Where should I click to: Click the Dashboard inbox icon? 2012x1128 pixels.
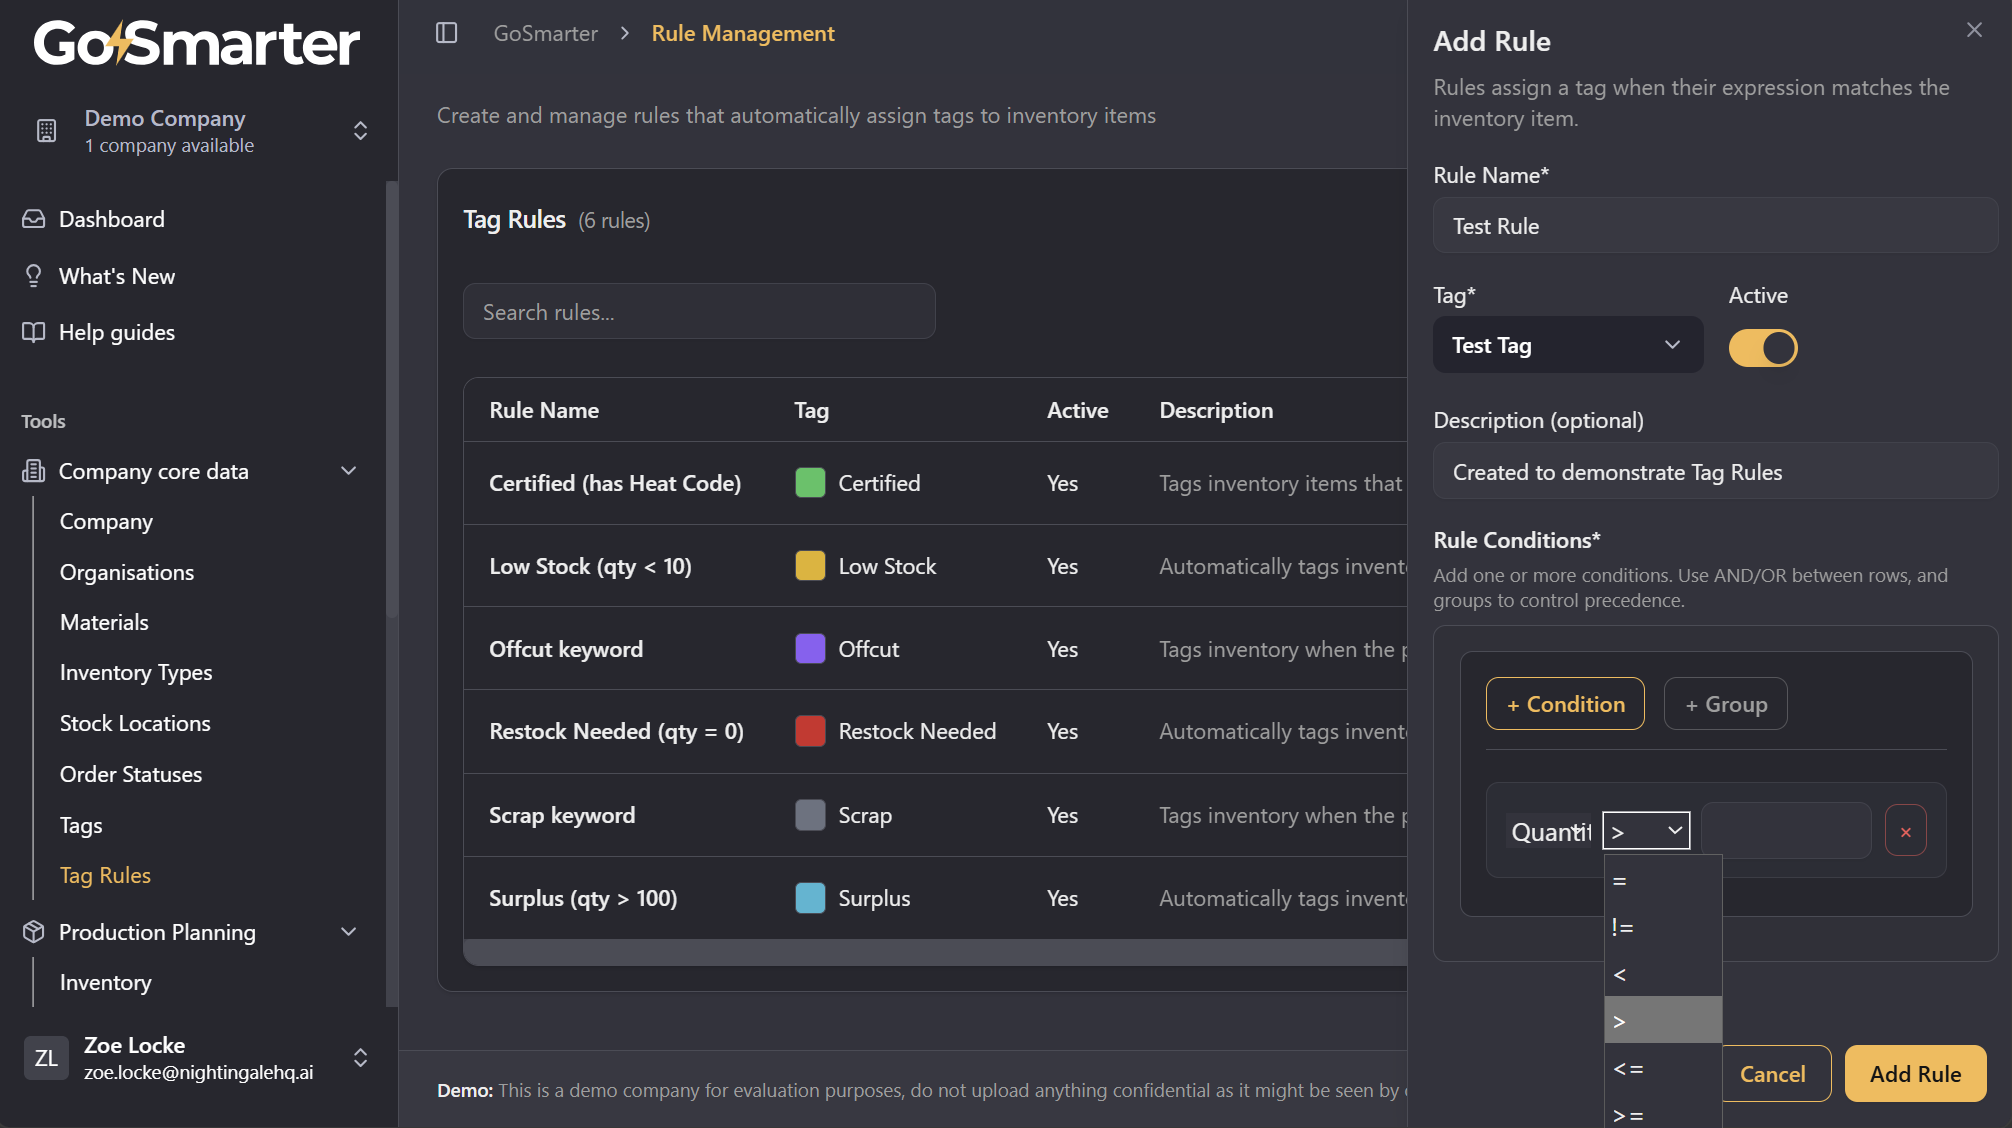click(x=34, y=219)
